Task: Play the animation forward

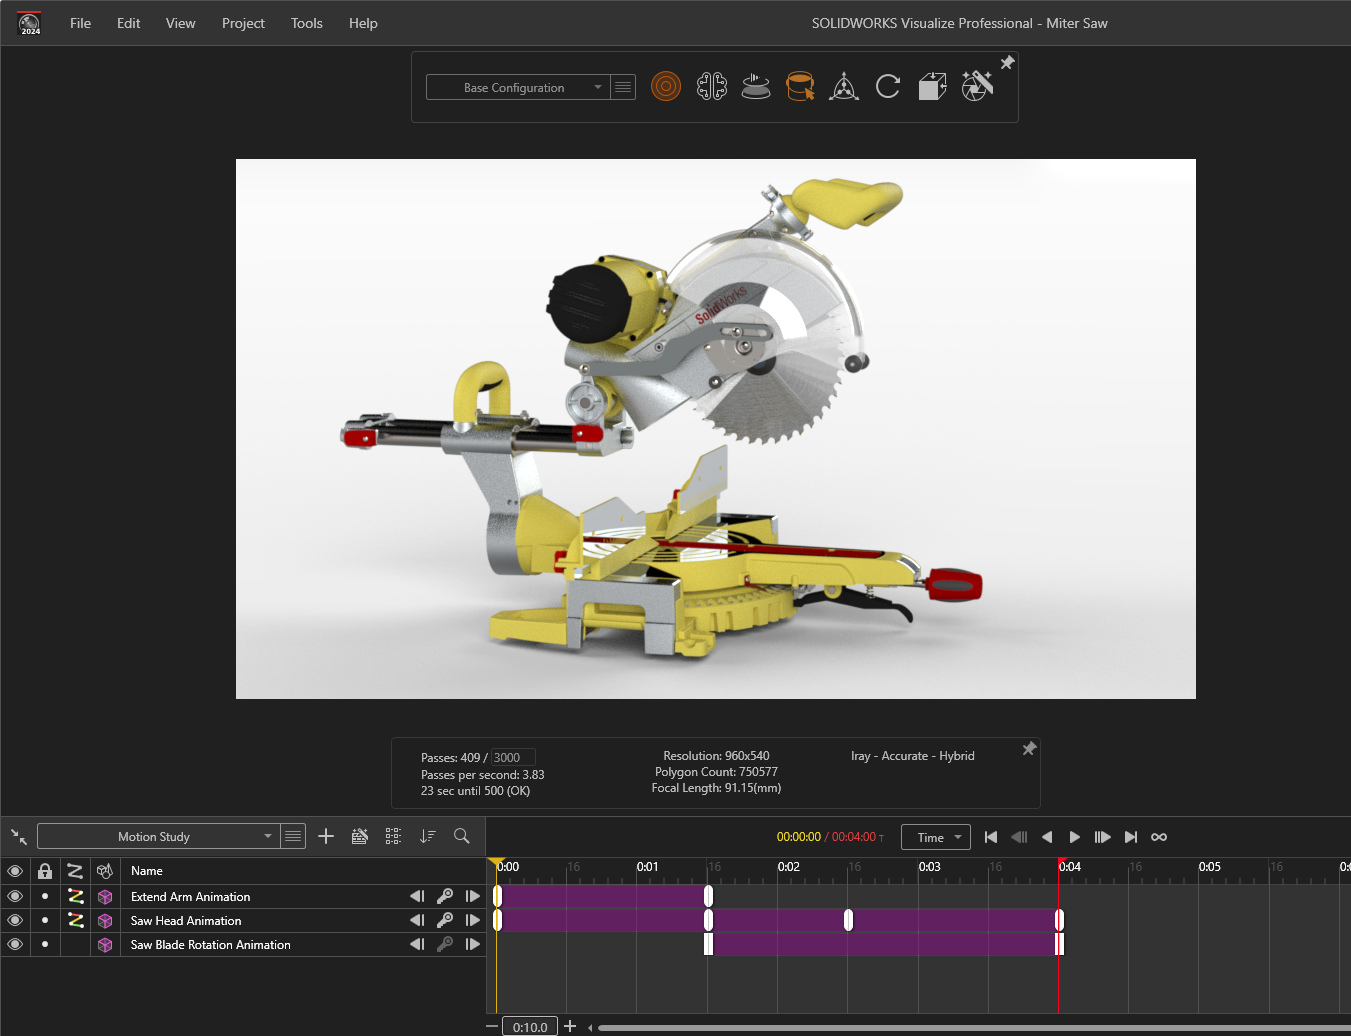Action: point(1075,837)
